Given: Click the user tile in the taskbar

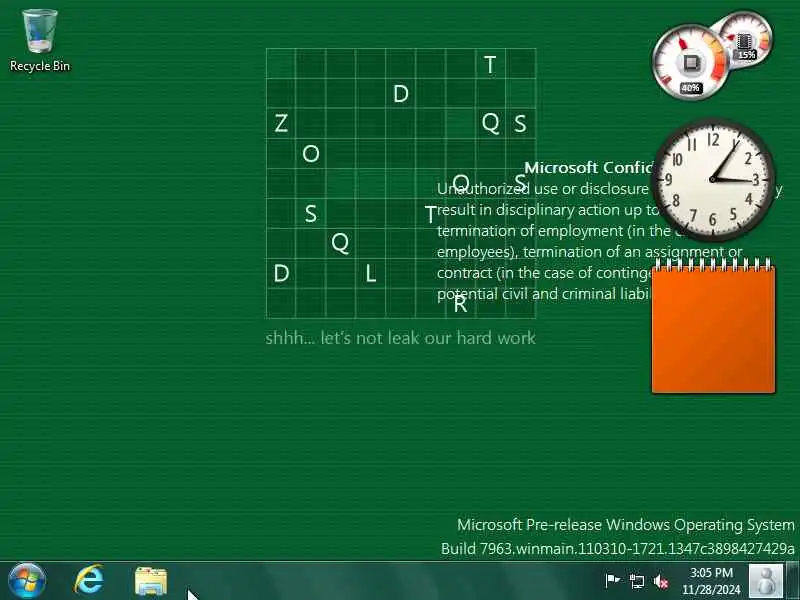Looking at the screenshot, I should pos(765,581).
